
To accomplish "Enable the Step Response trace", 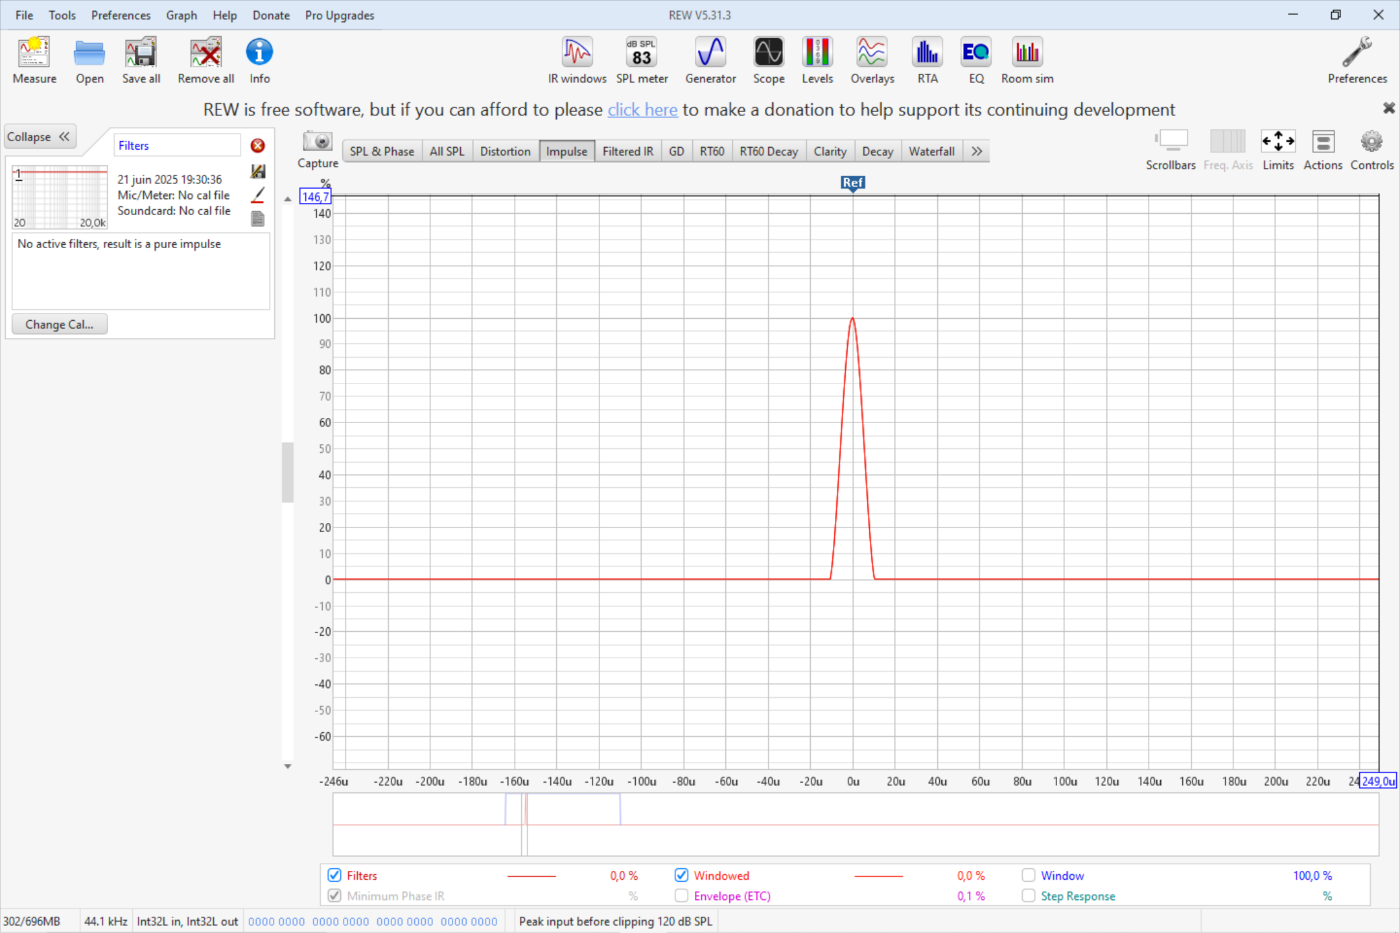I will pos(1028,896).
